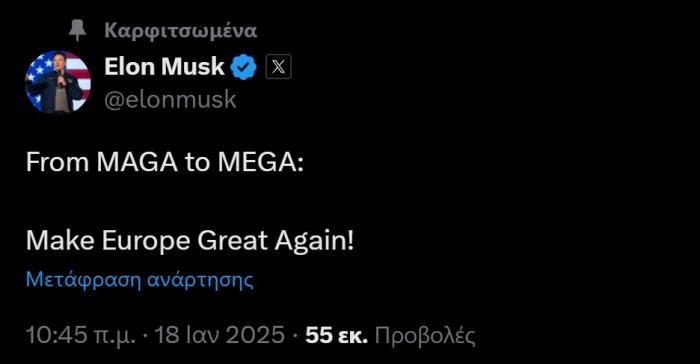Click the word MAGA in the tweet
This screenshot has height=364, width=700.
[138, 162]
